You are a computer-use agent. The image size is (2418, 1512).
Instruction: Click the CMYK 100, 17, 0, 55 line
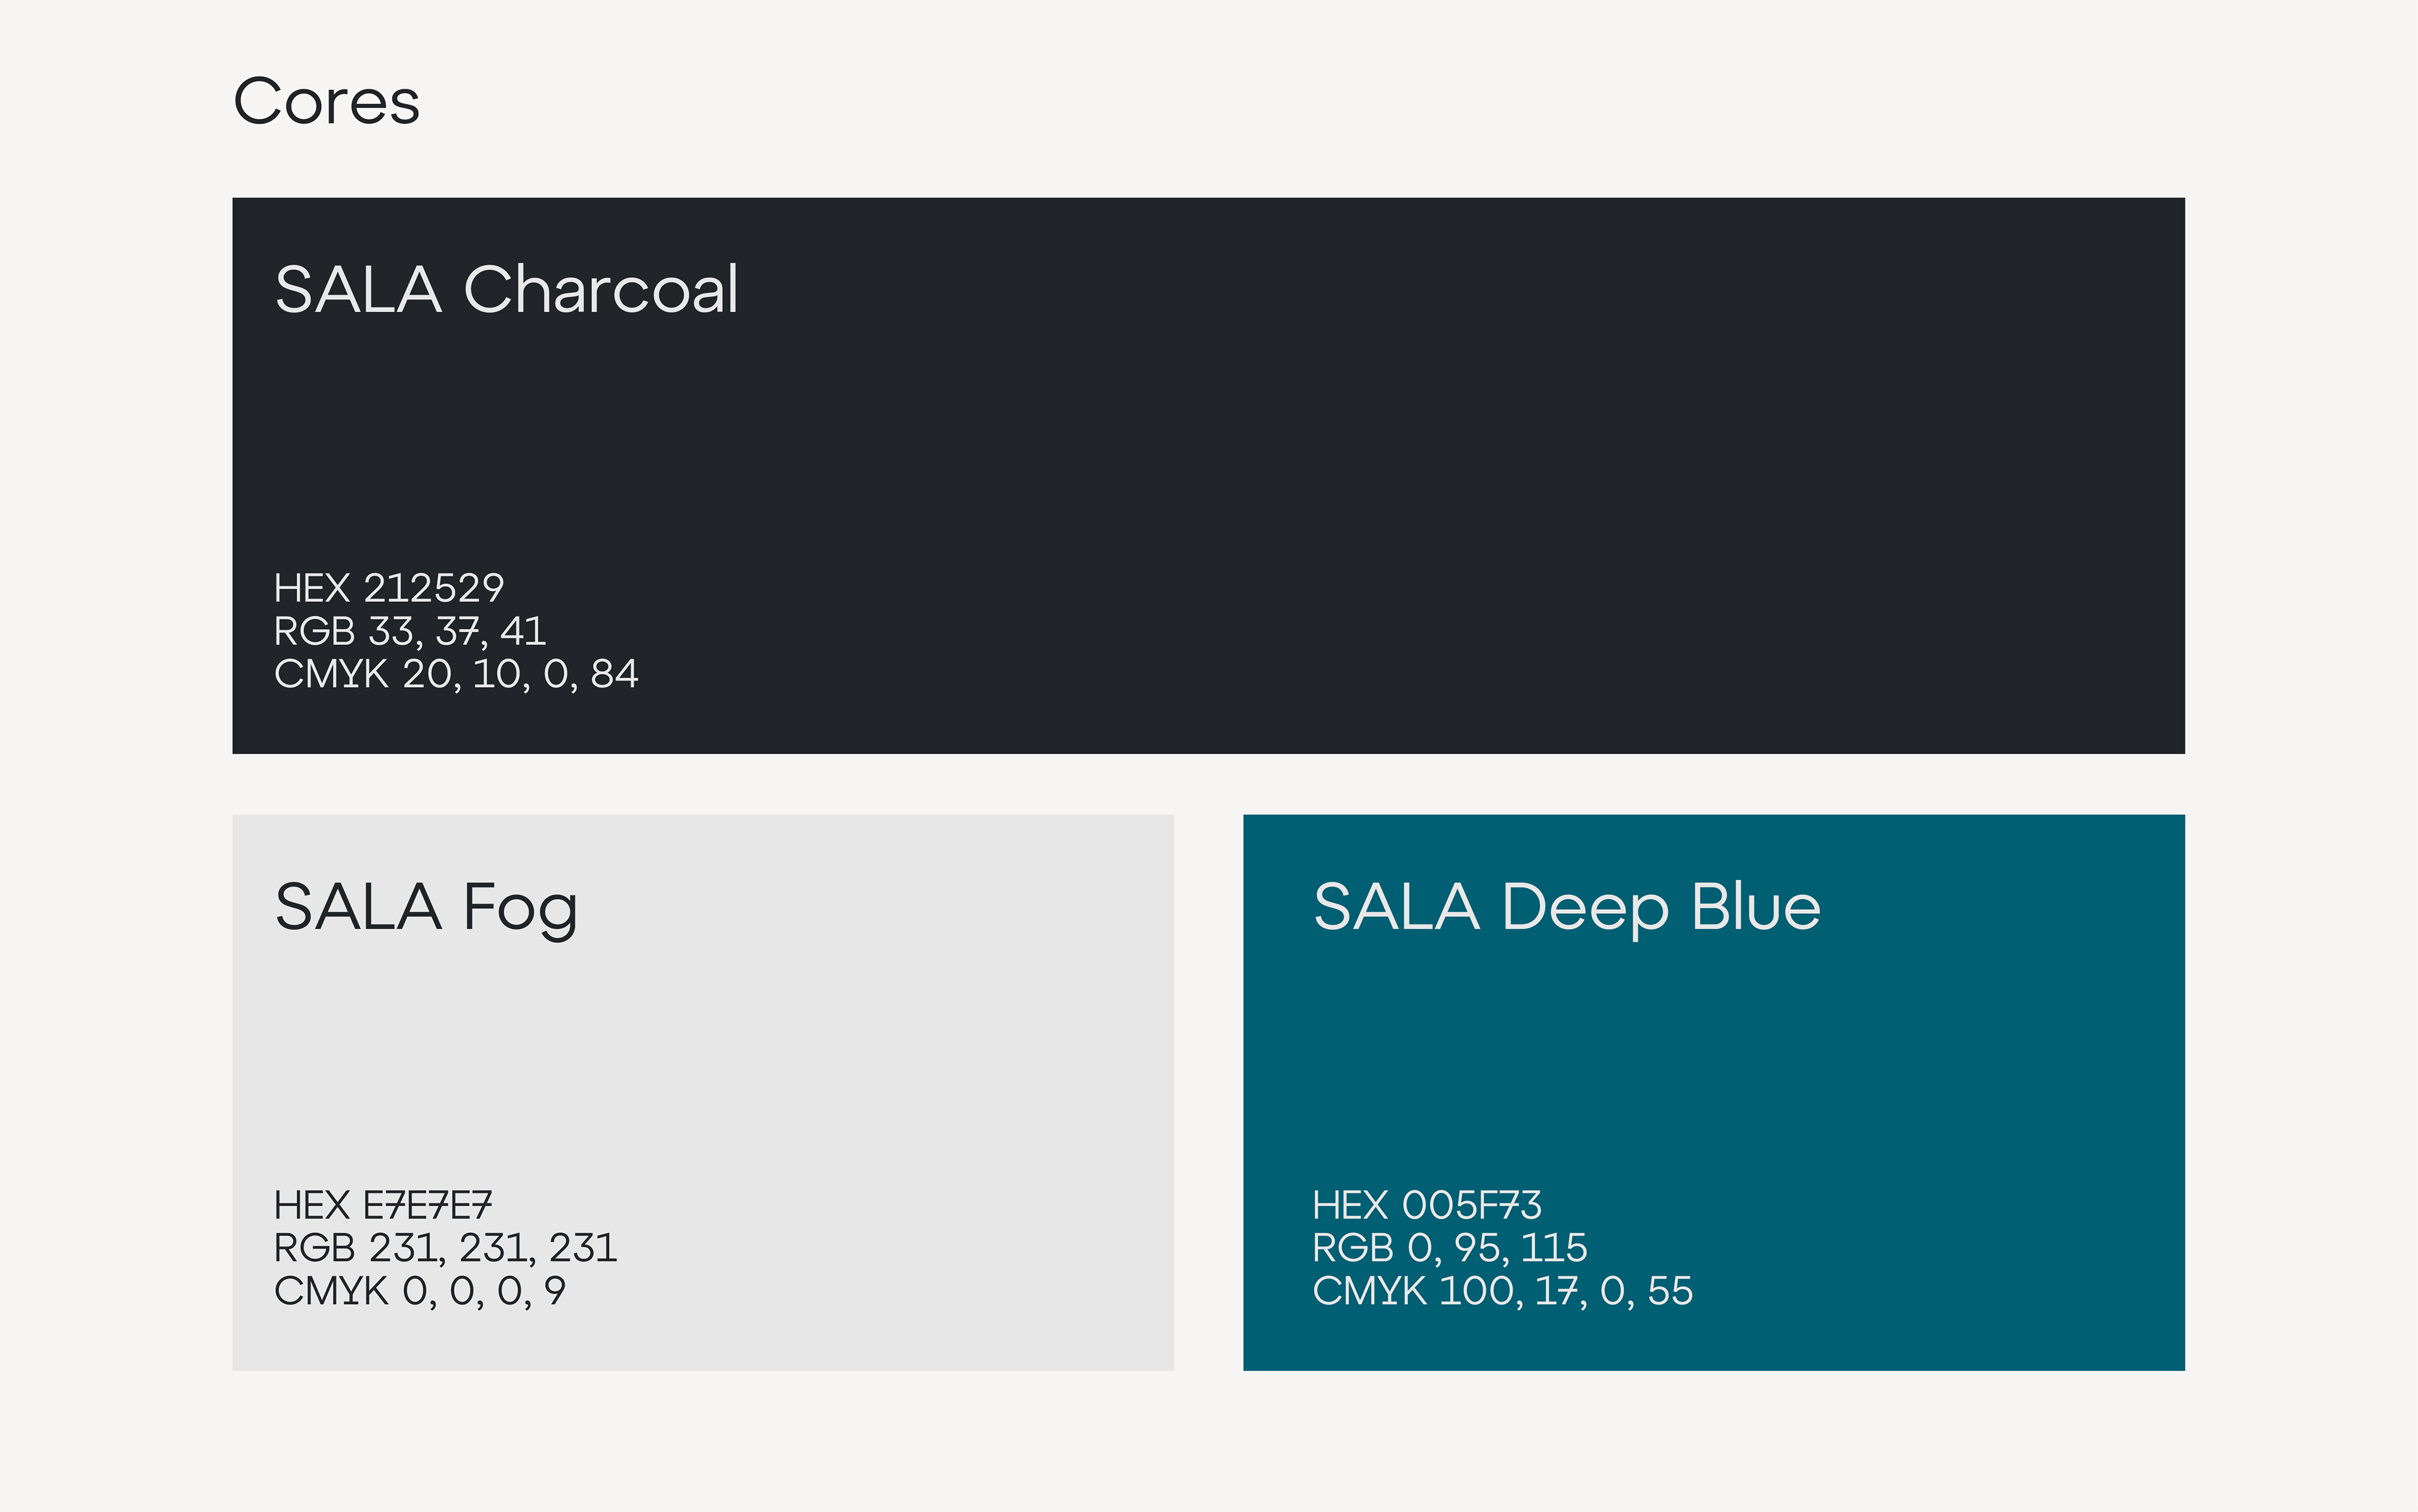[x=1502, y=1291]
